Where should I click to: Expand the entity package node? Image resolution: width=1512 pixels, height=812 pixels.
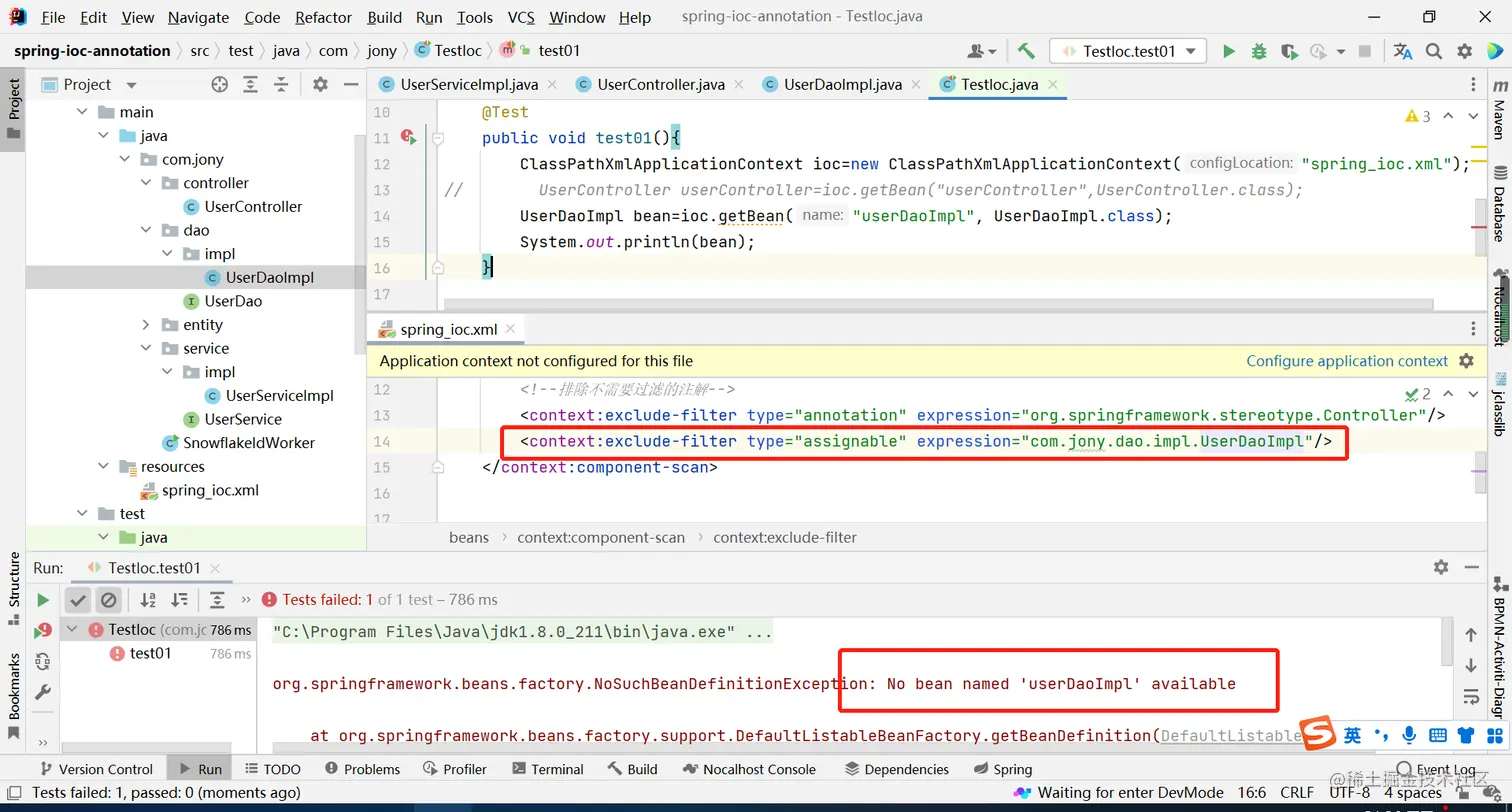click(x=145, y=325)
